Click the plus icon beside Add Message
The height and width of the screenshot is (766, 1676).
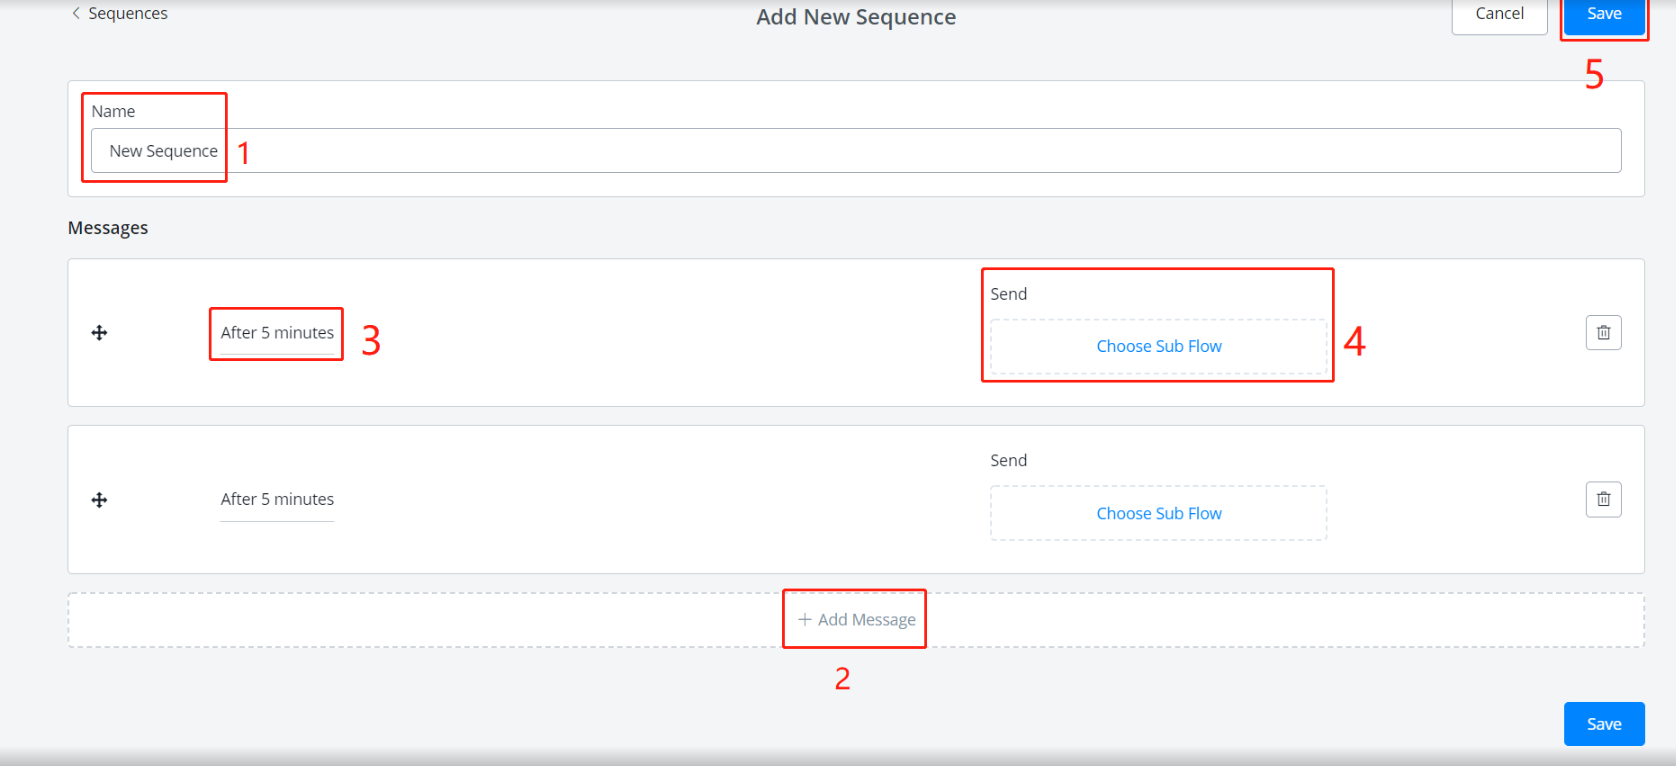coord(804,620)
